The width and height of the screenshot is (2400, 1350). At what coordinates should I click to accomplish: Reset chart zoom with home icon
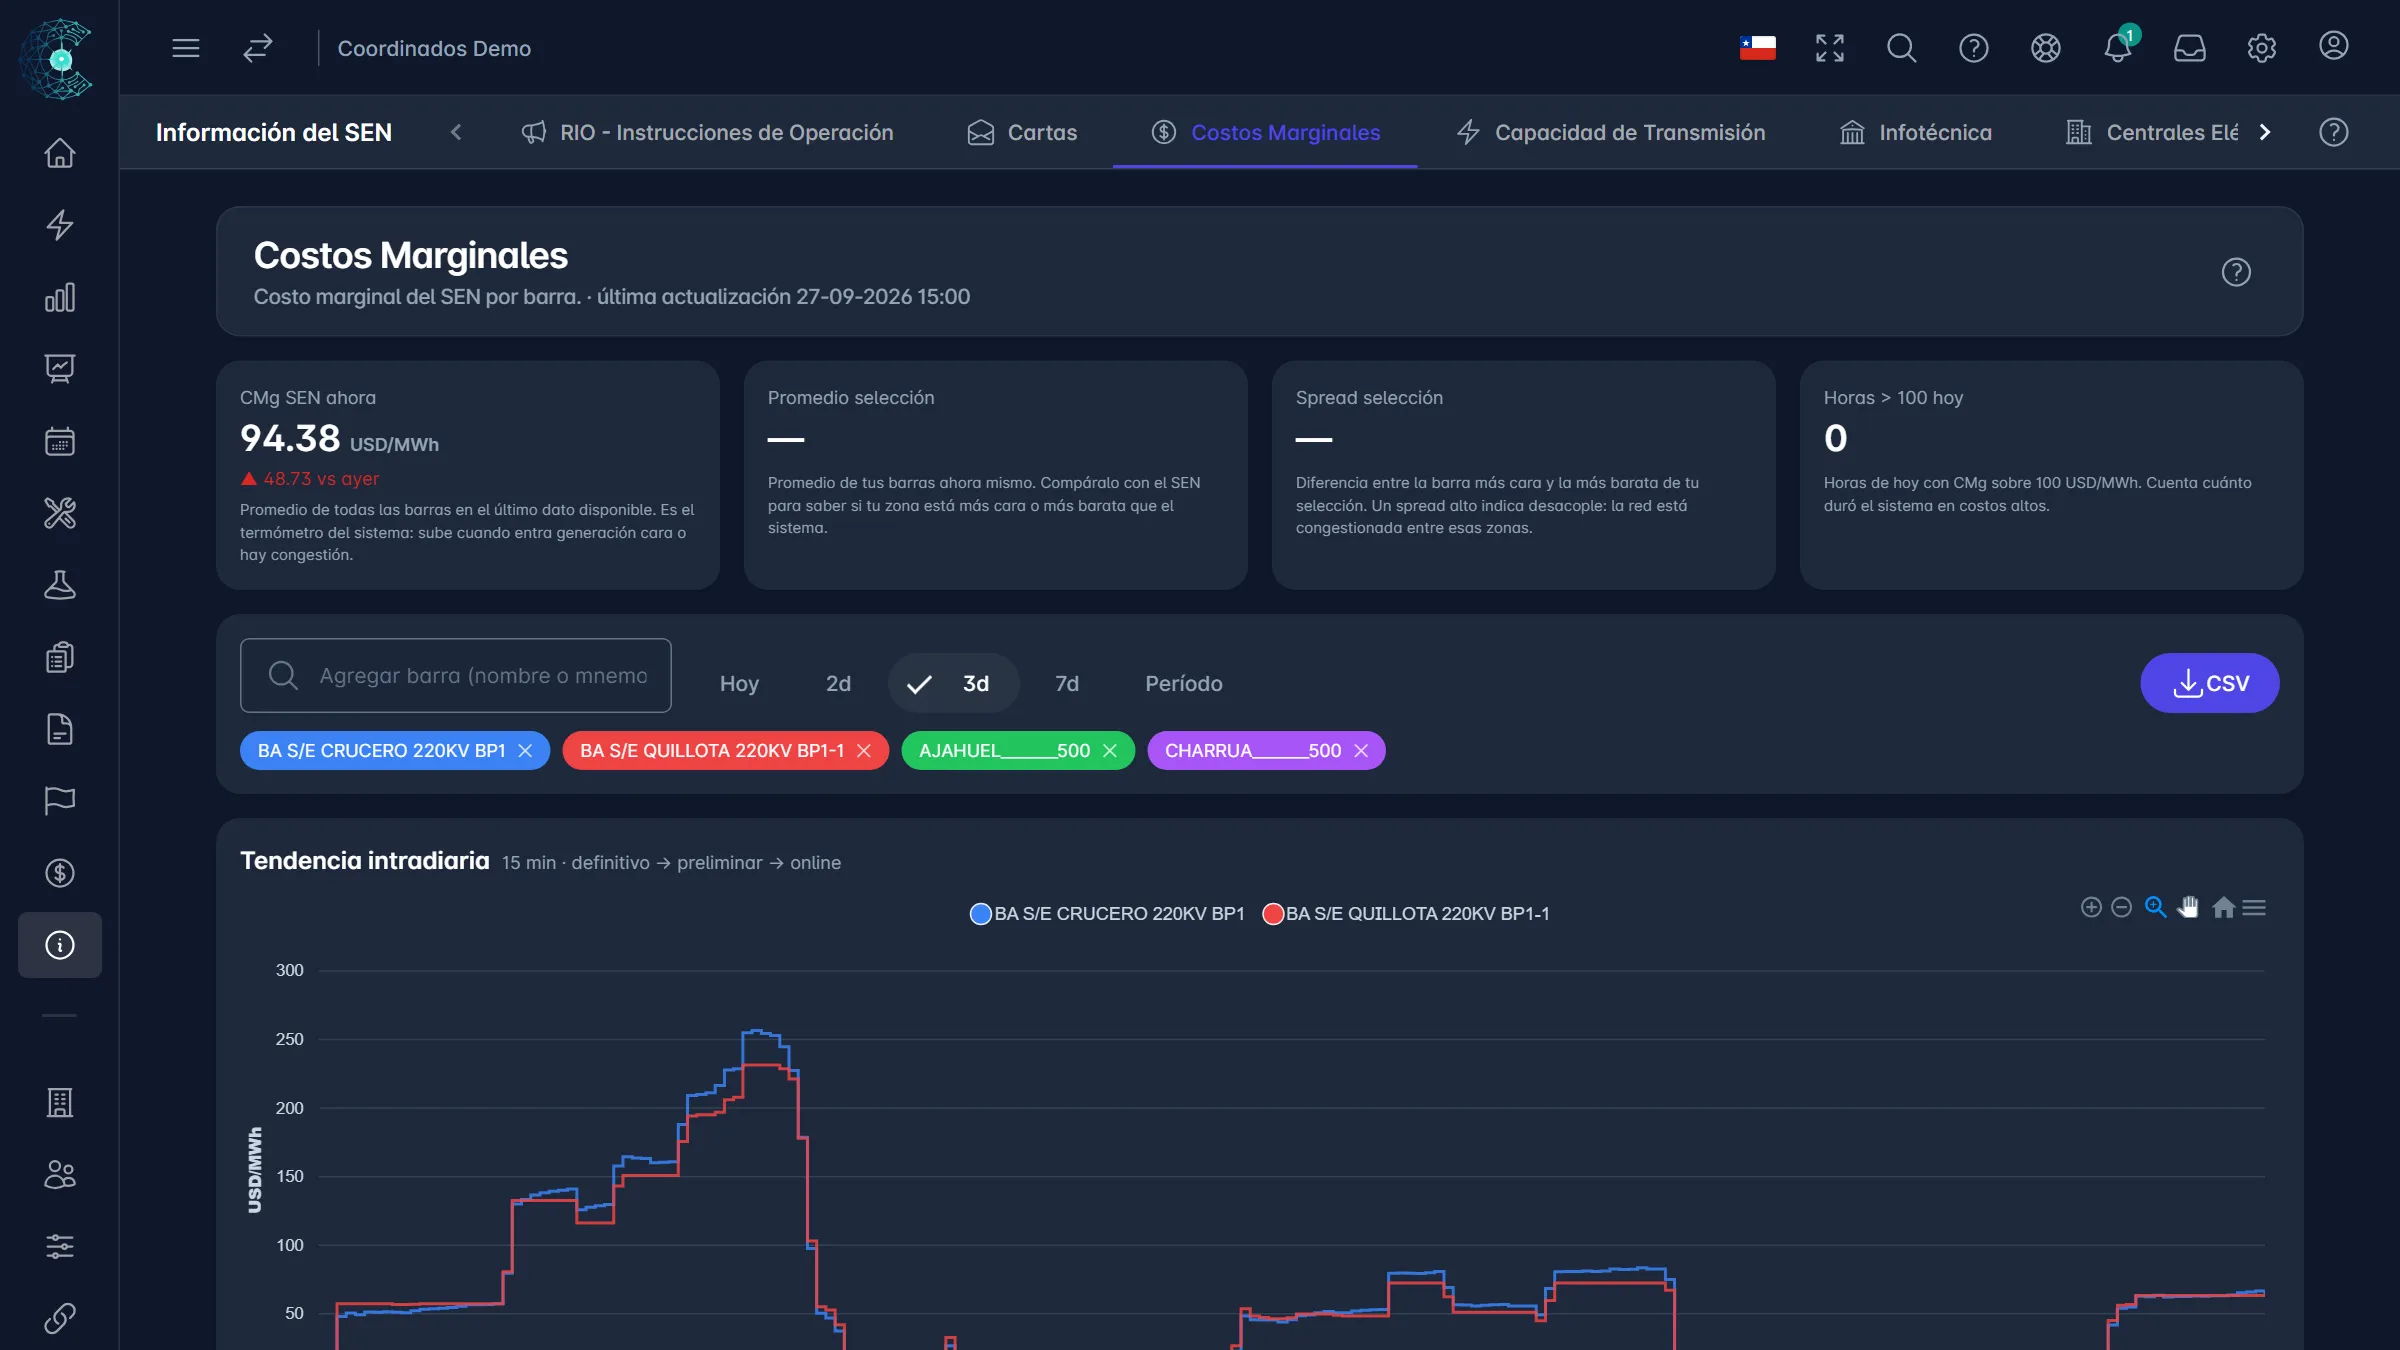click(x=2223, y=907)
